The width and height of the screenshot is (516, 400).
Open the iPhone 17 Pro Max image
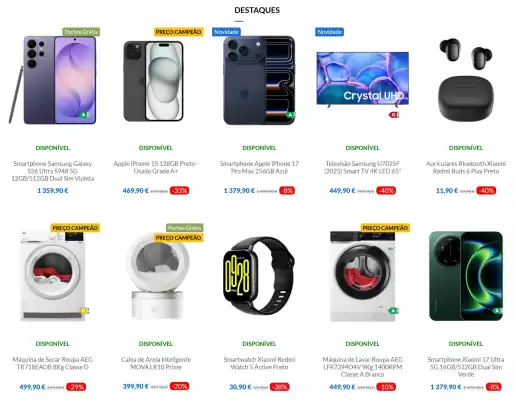click(x=259, y=80)
